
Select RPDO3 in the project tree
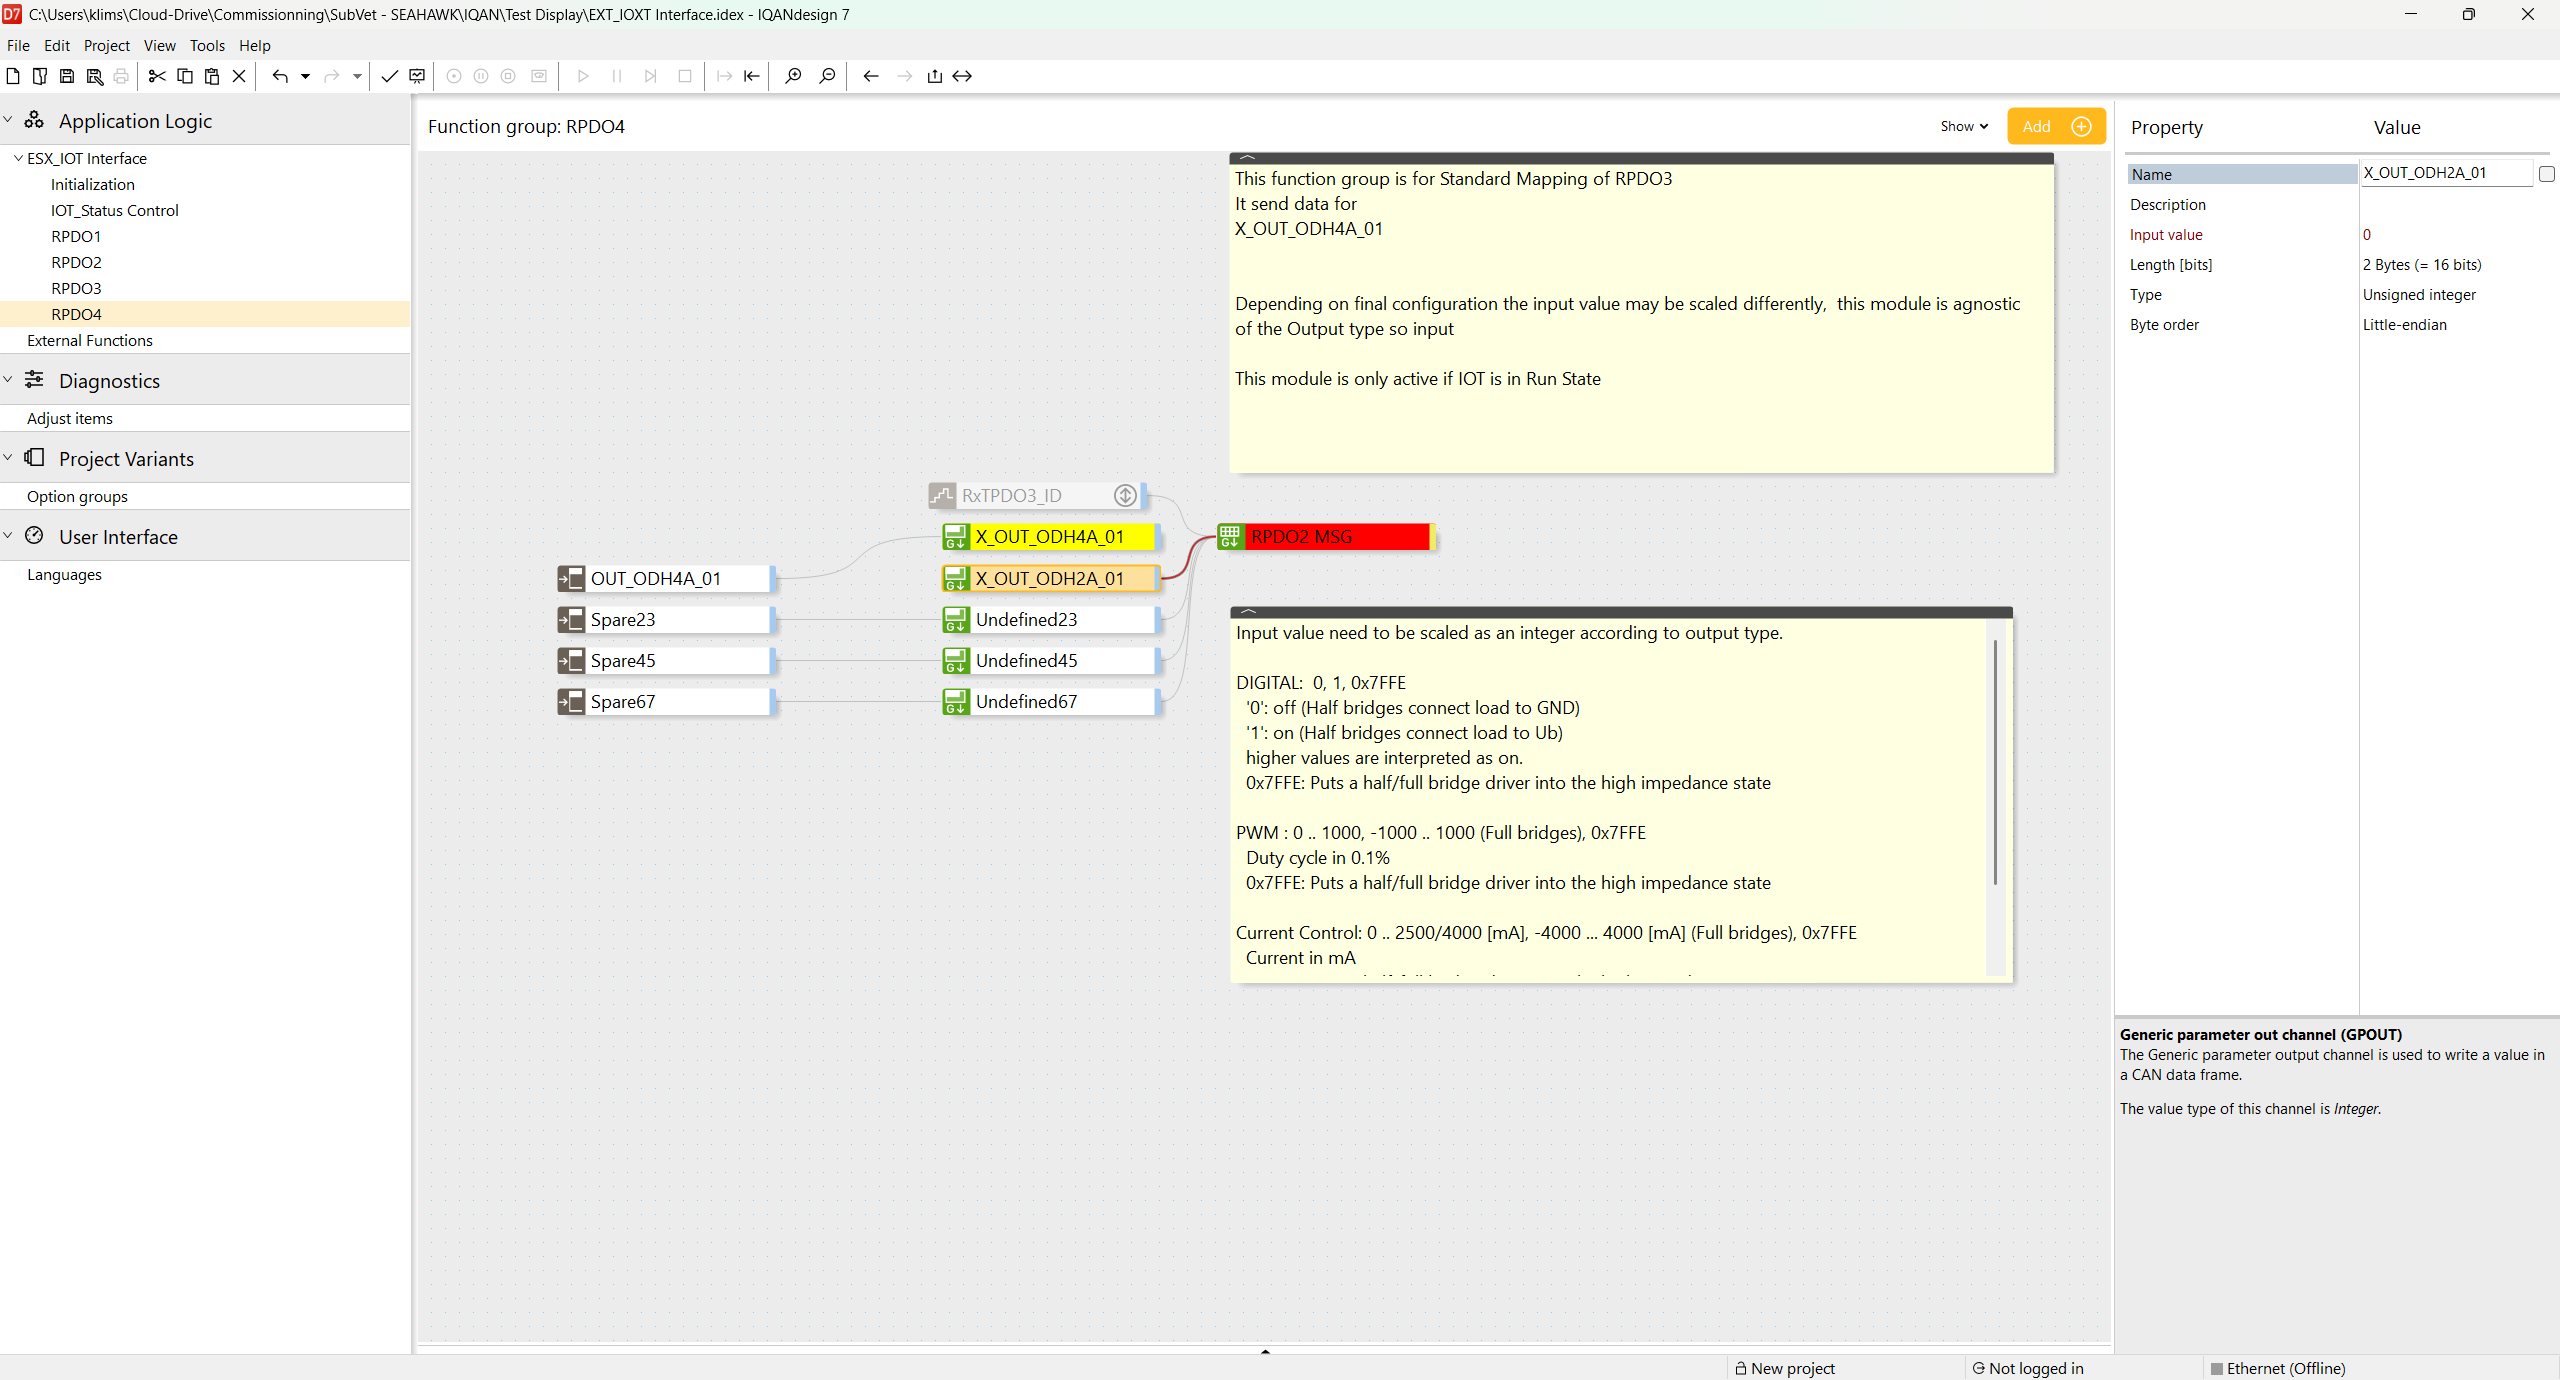76,288
